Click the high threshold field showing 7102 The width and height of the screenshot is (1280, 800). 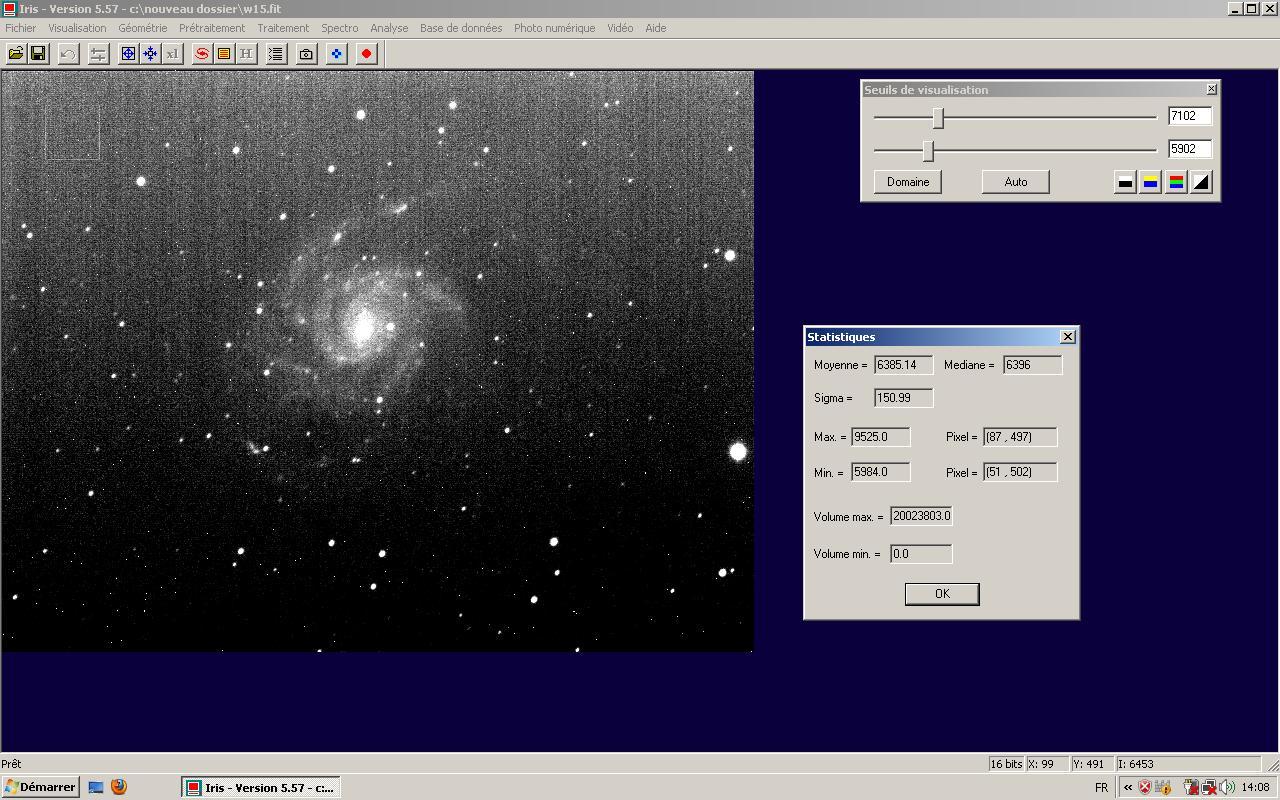[1189, 116]
